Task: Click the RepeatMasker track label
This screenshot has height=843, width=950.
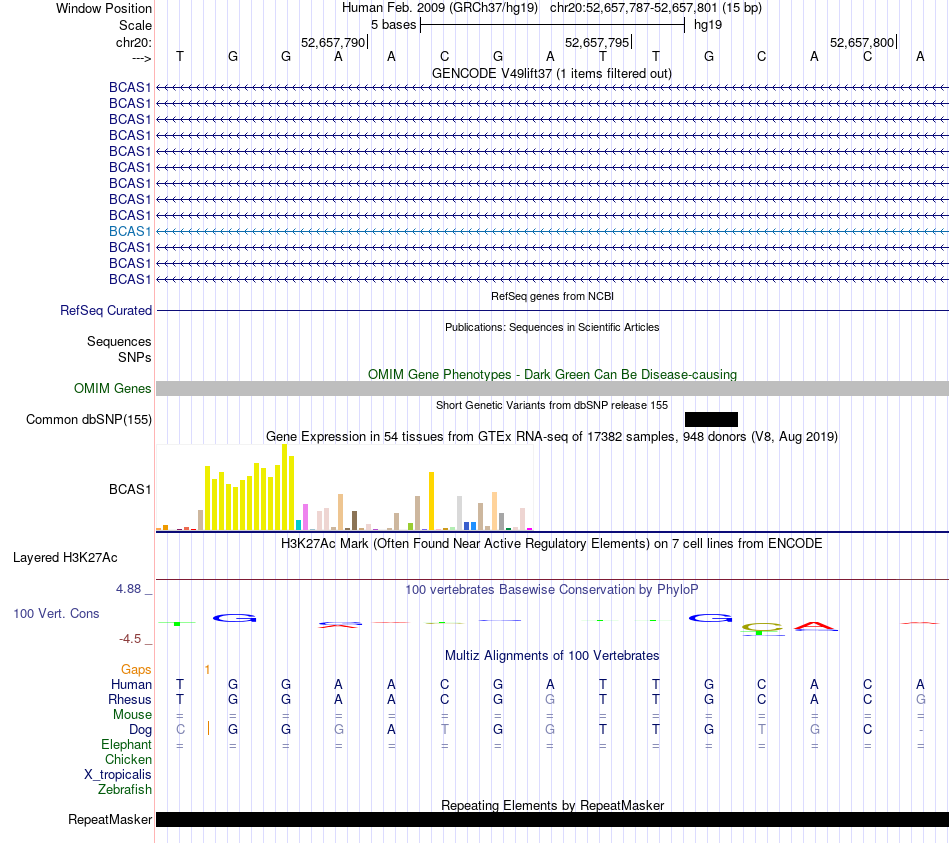Action: [110, 819]
